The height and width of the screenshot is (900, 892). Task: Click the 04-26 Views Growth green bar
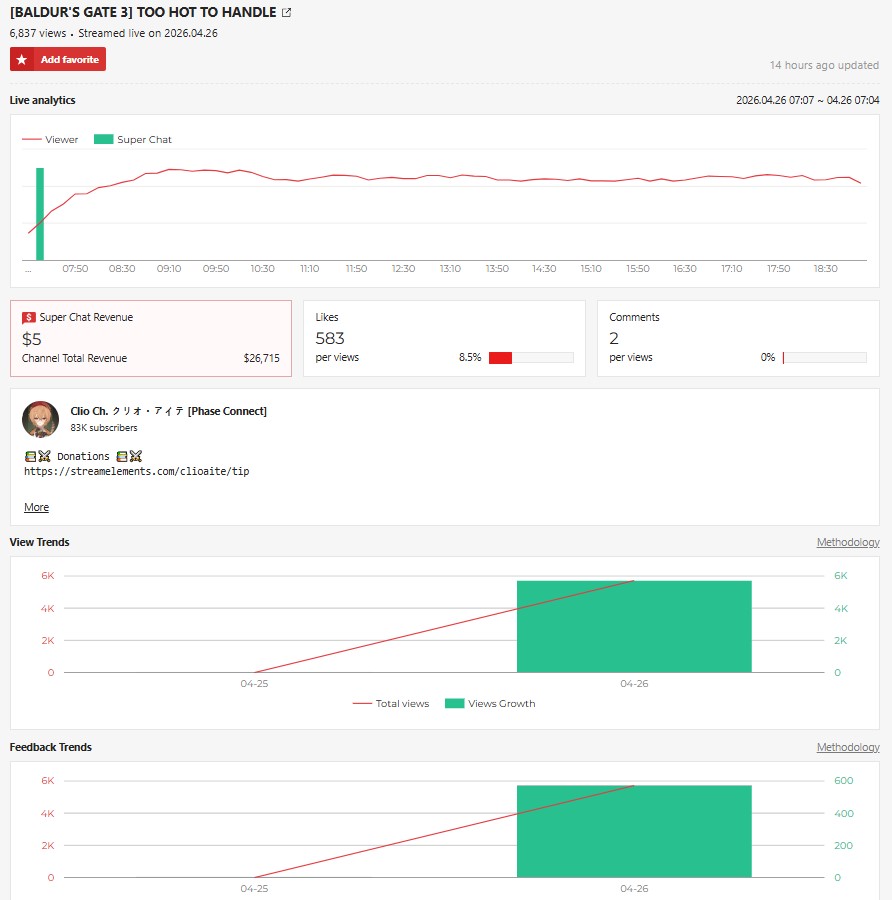point(634,627)
